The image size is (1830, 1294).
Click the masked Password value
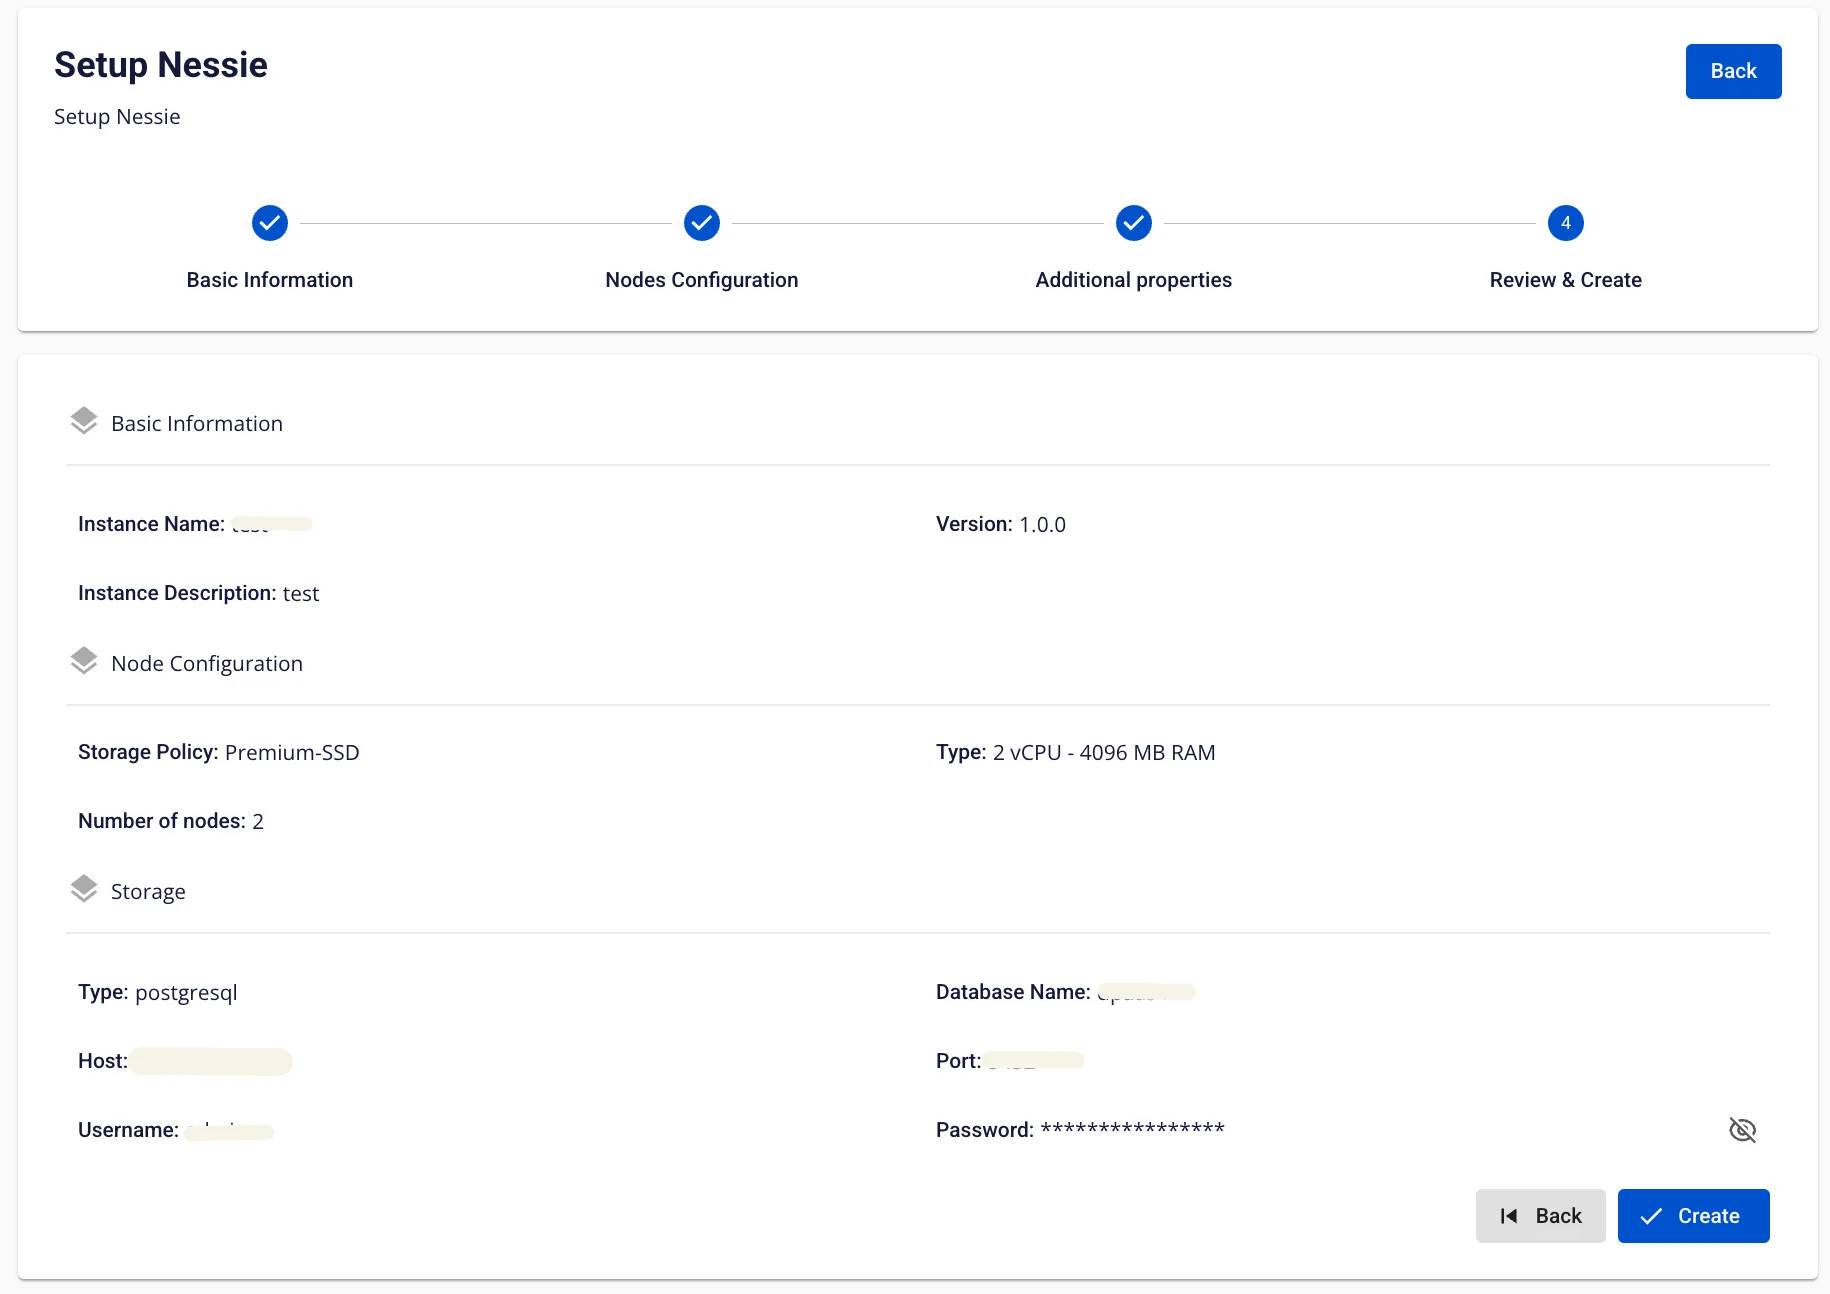pyautogui.click(x=1133, y=1129)
